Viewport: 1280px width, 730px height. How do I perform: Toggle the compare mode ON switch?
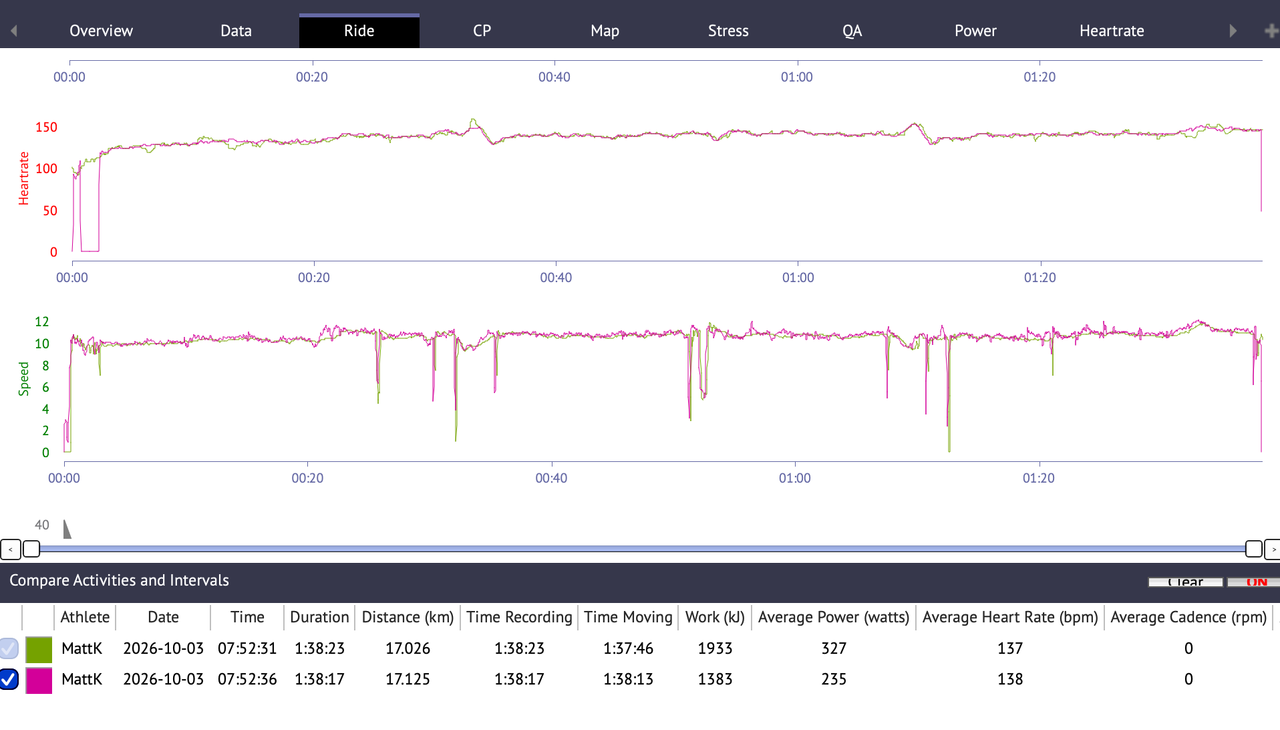(1254, 582)
